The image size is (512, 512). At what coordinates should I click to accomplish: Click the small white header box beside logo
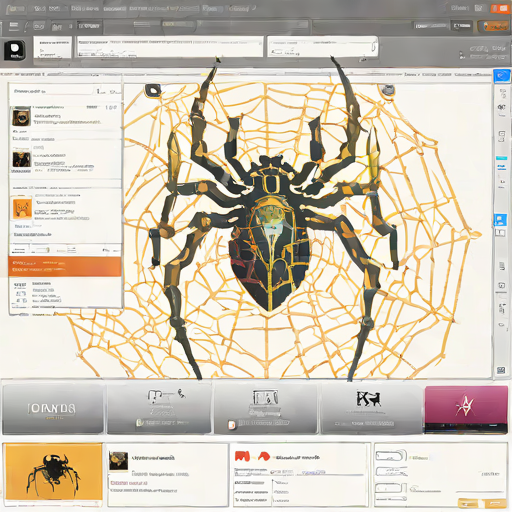point(53,47)
